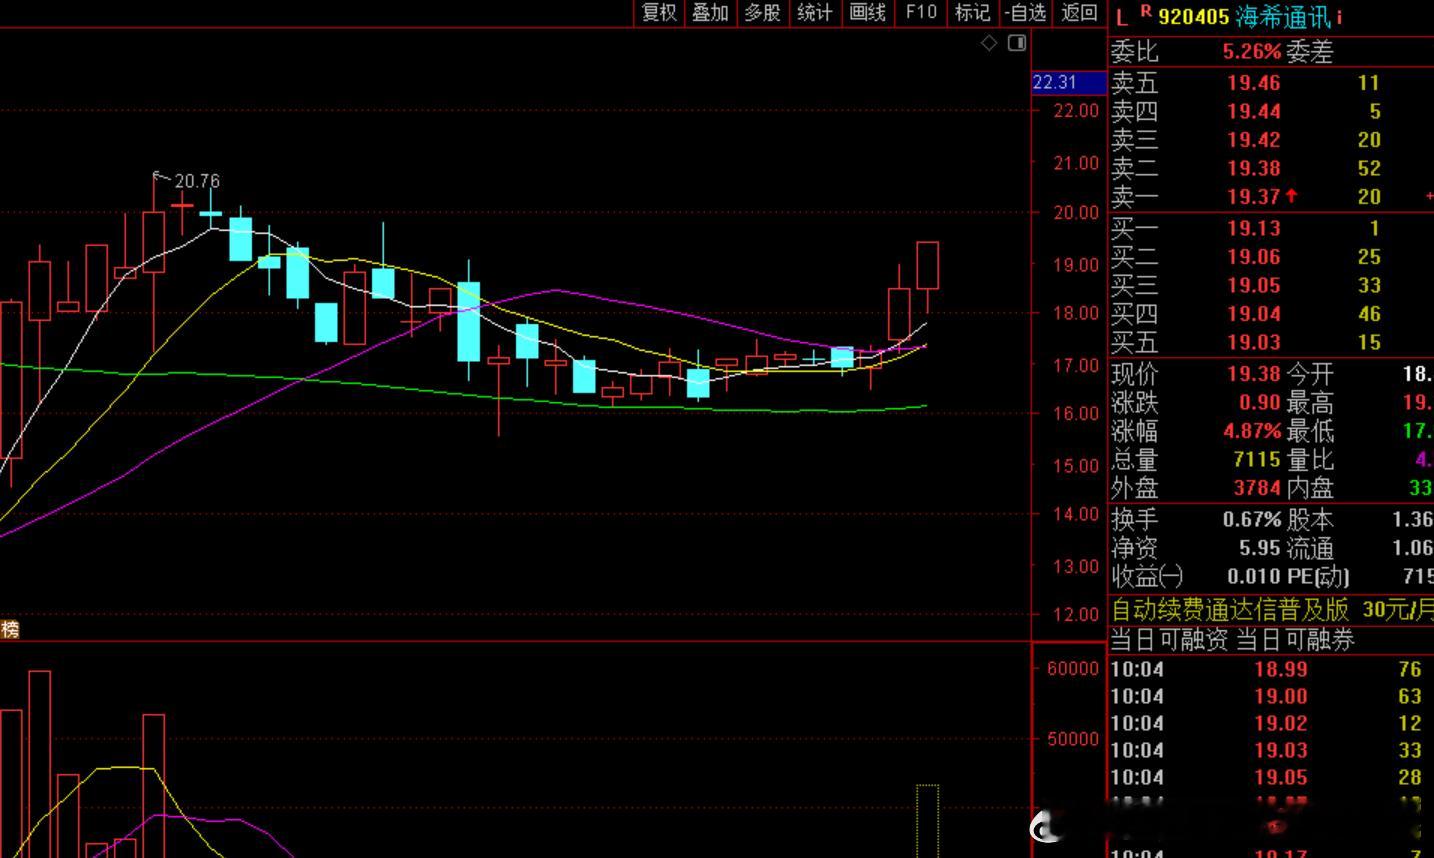Screen dimensions: 1434x858
Task: Click the 外盘 value 3784
Action: point(1257,488)
